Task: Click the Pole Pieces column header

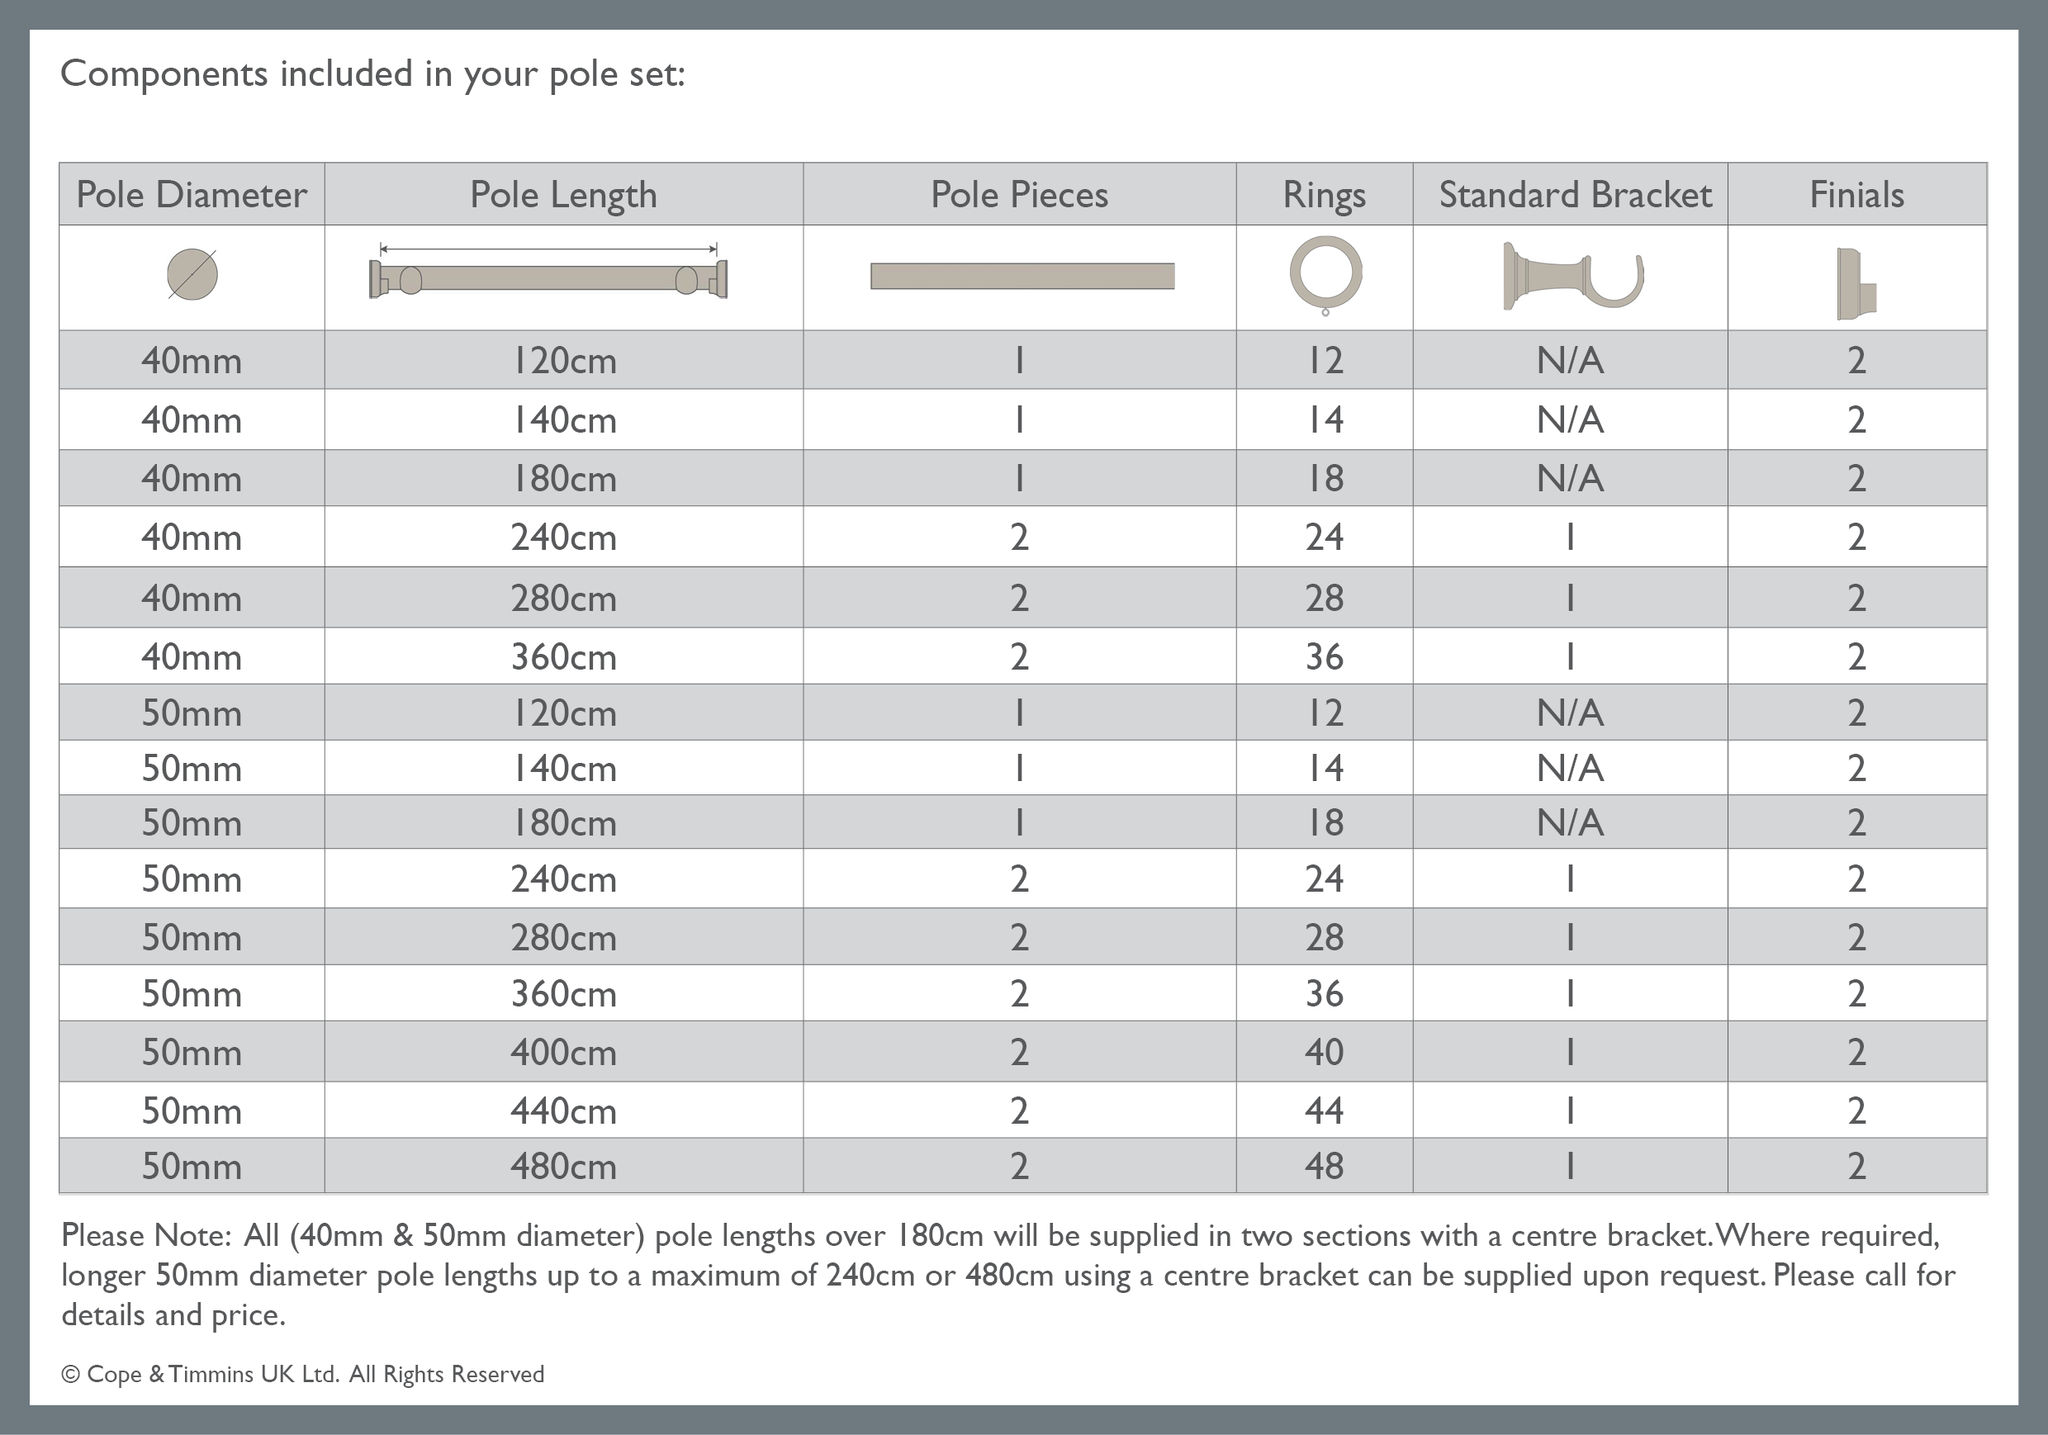Action: tap(1019, 194)
